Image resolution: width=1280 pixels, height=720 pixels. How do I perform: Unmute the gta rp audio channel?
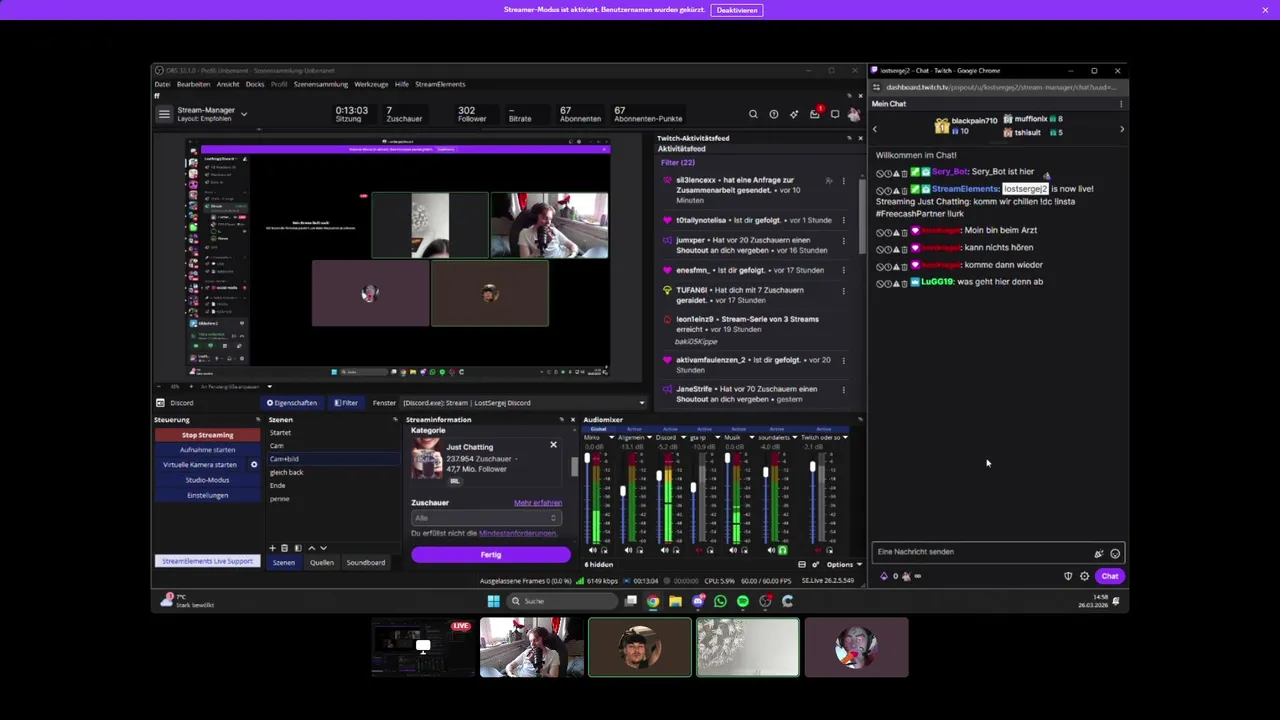coord(699,550)
